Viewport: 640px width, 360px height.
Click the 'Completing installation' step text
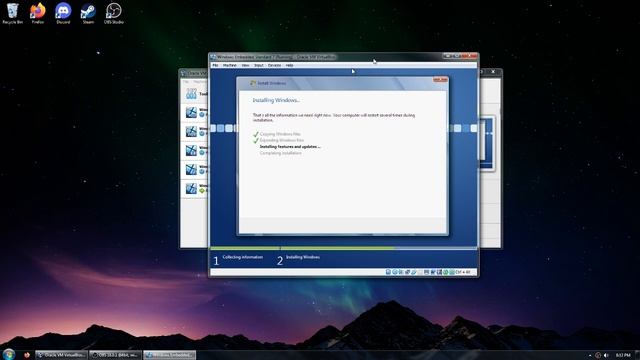click(281, 153)
